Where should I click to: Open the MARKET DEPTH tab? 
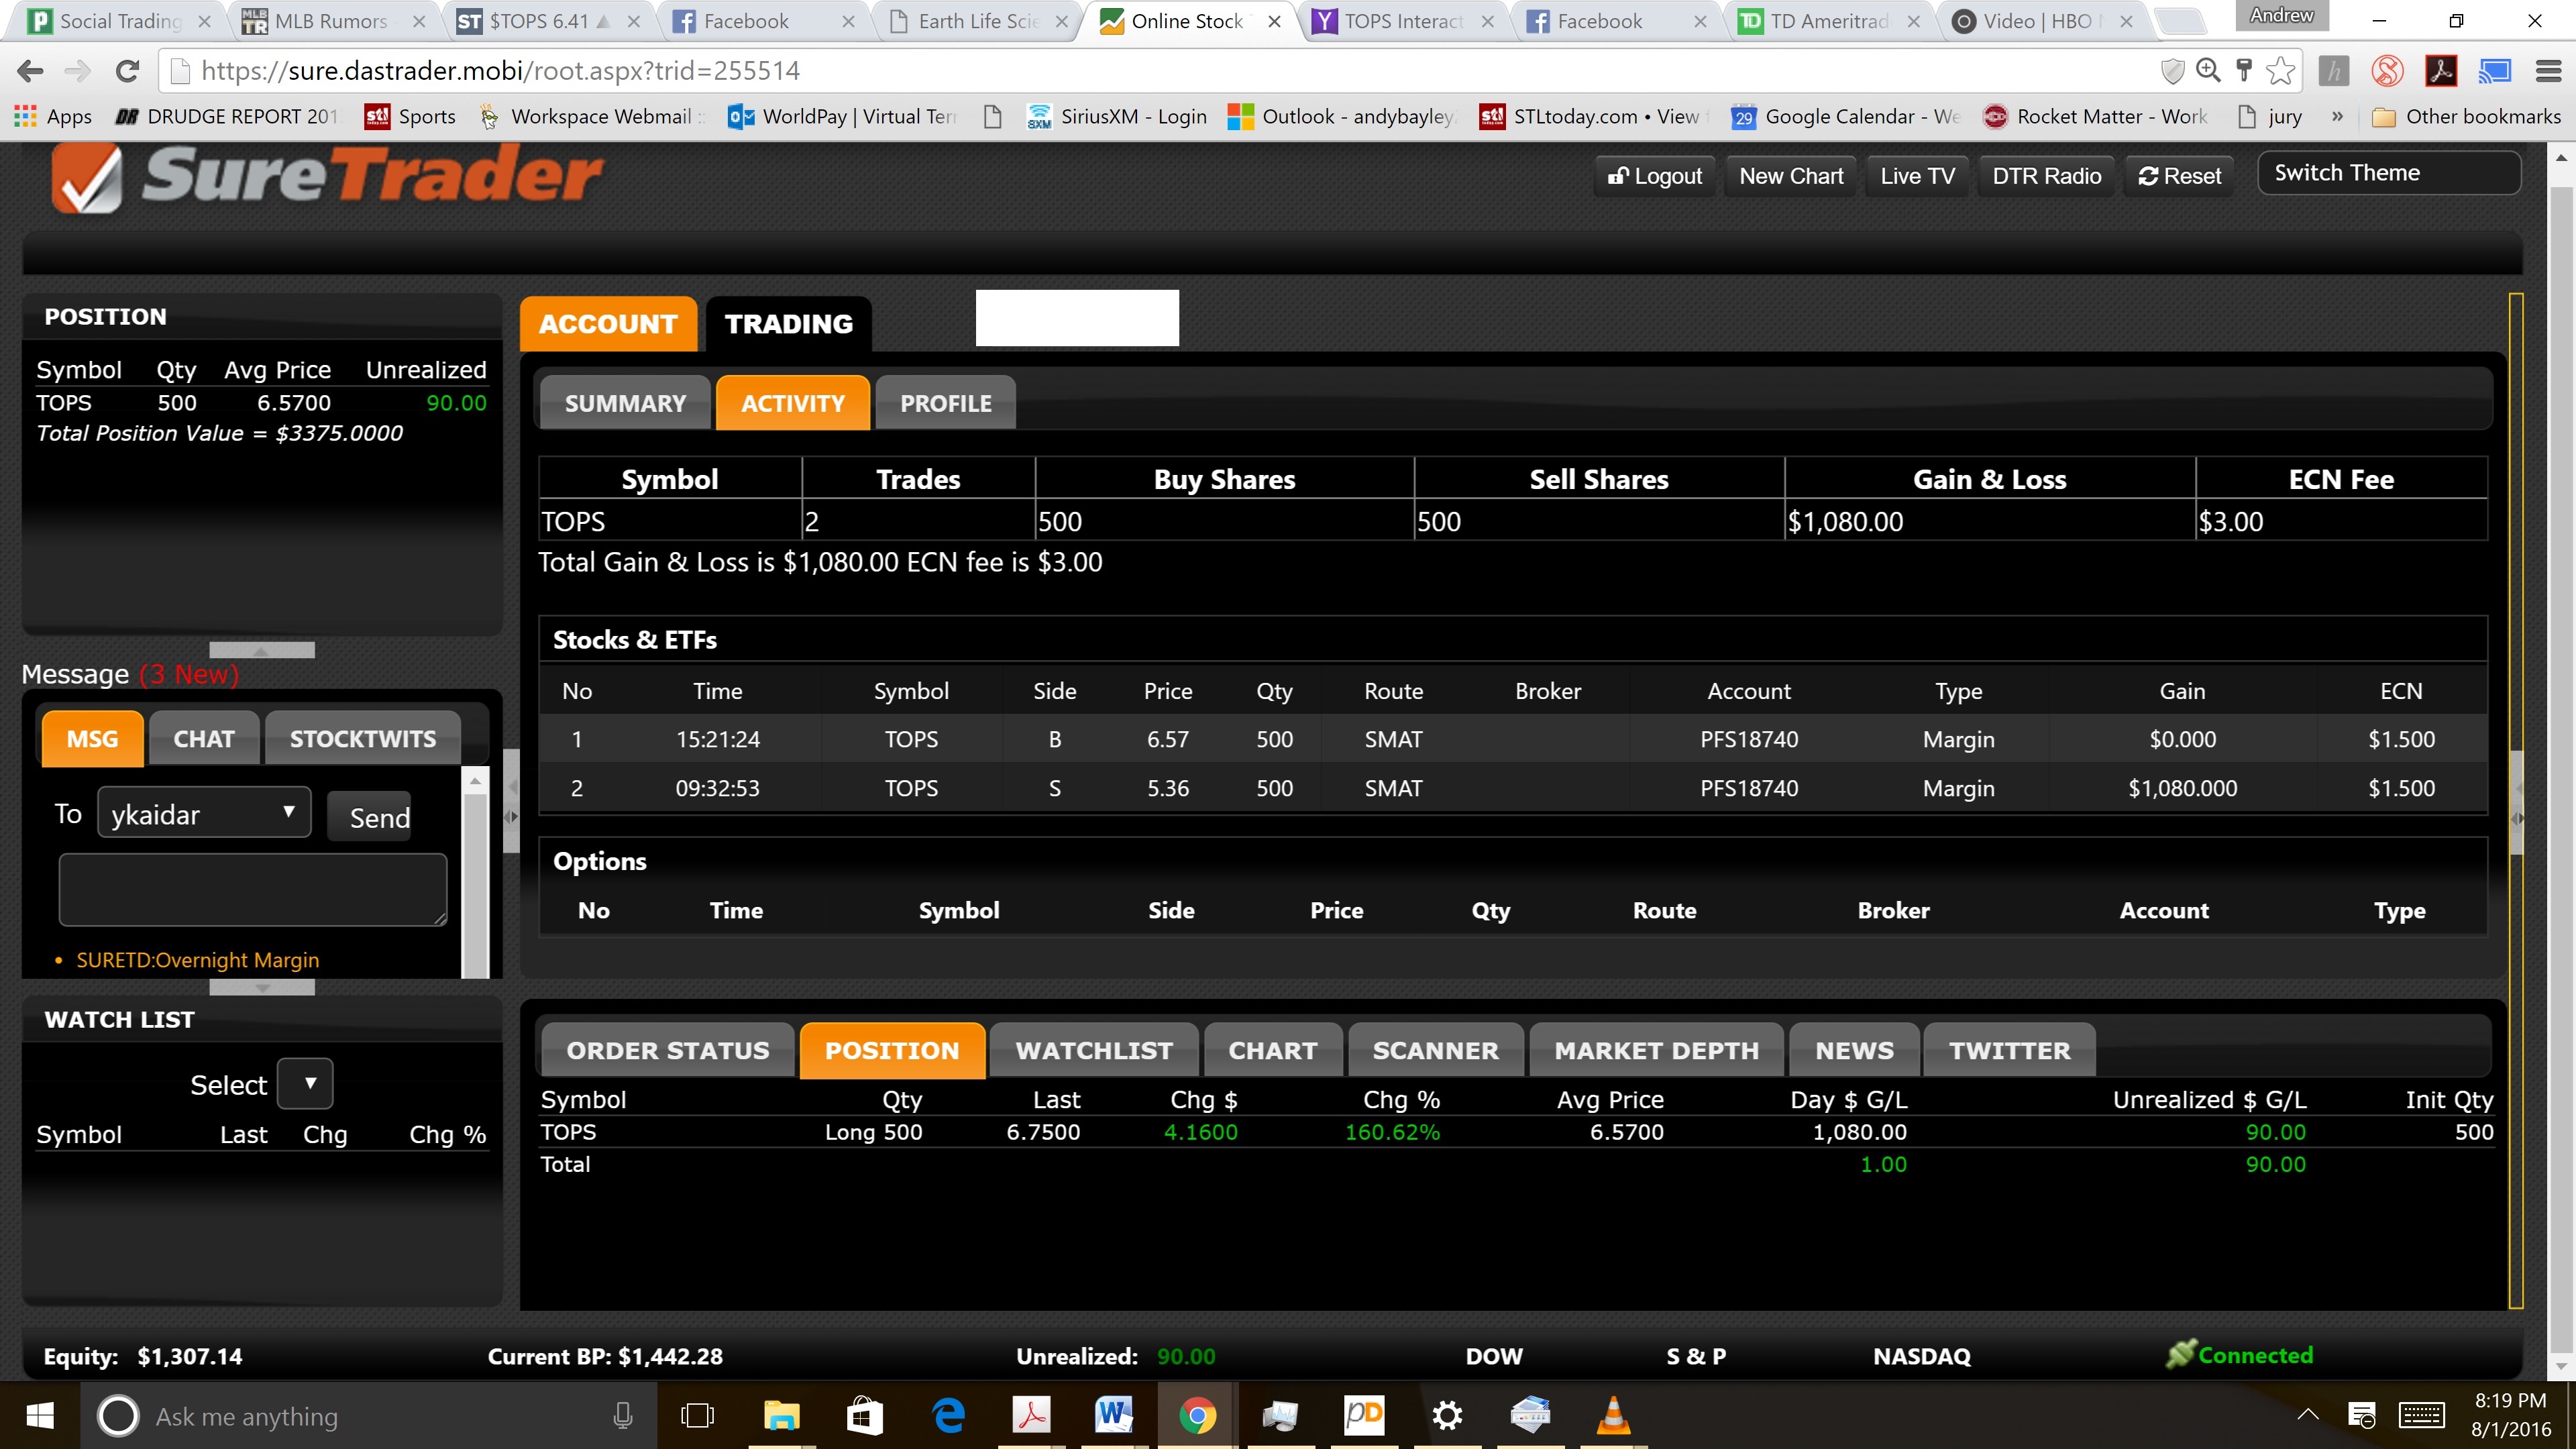[1656, 1051]
